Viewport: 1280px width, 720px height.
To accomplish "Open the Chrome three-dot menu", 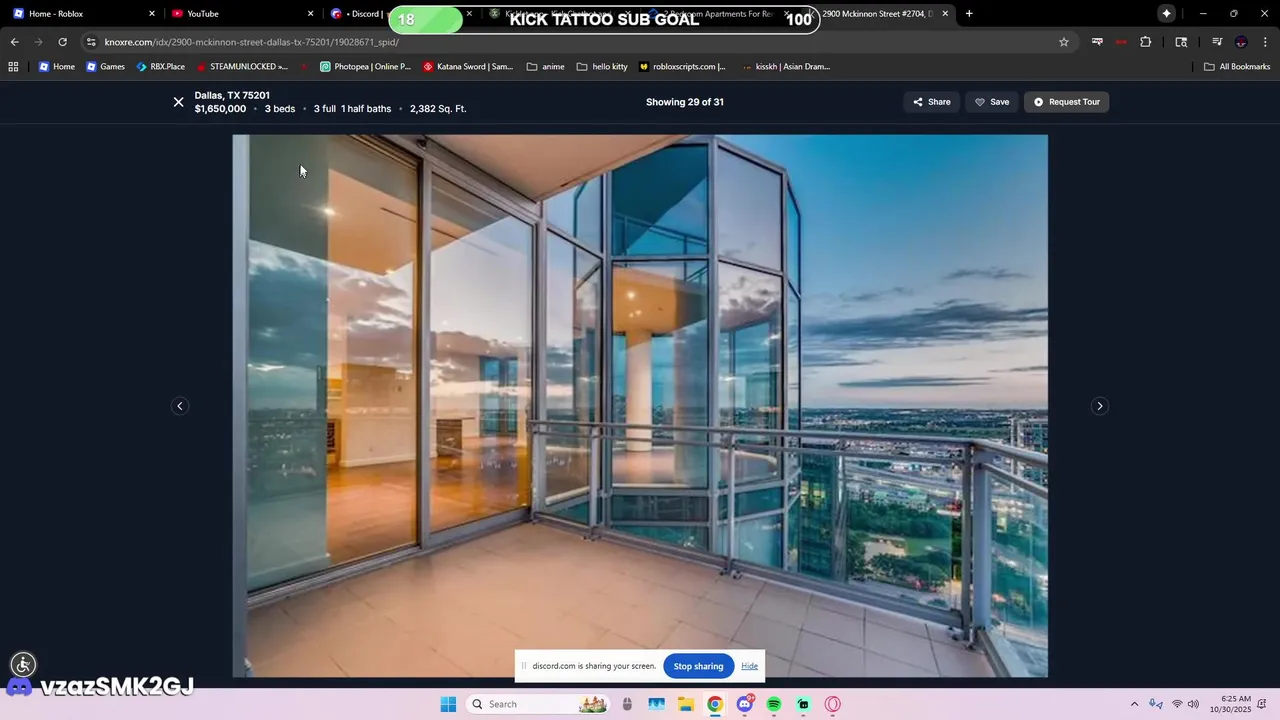I will click(x=1265, y=42).
